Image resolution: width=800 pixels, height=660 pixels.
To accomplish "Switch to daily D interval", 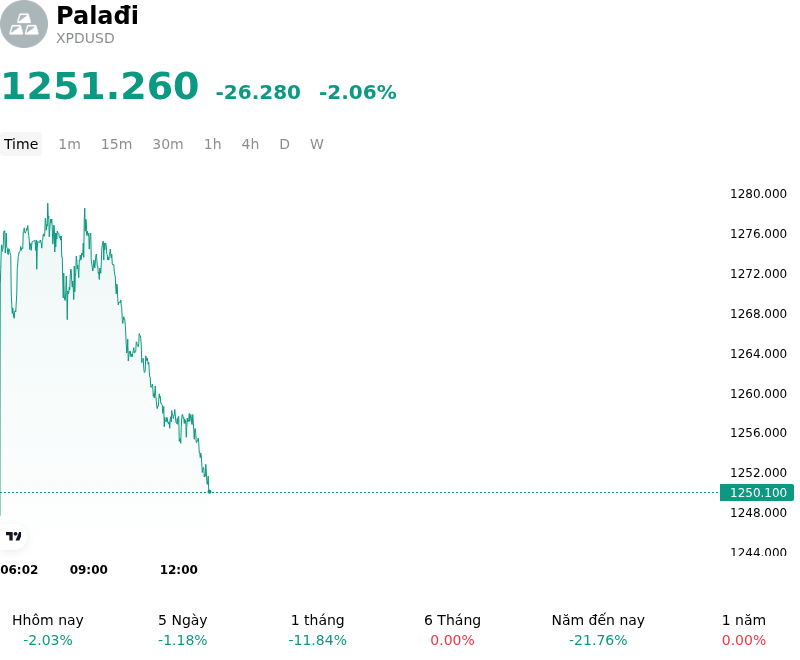I will [x=284, y=144].
